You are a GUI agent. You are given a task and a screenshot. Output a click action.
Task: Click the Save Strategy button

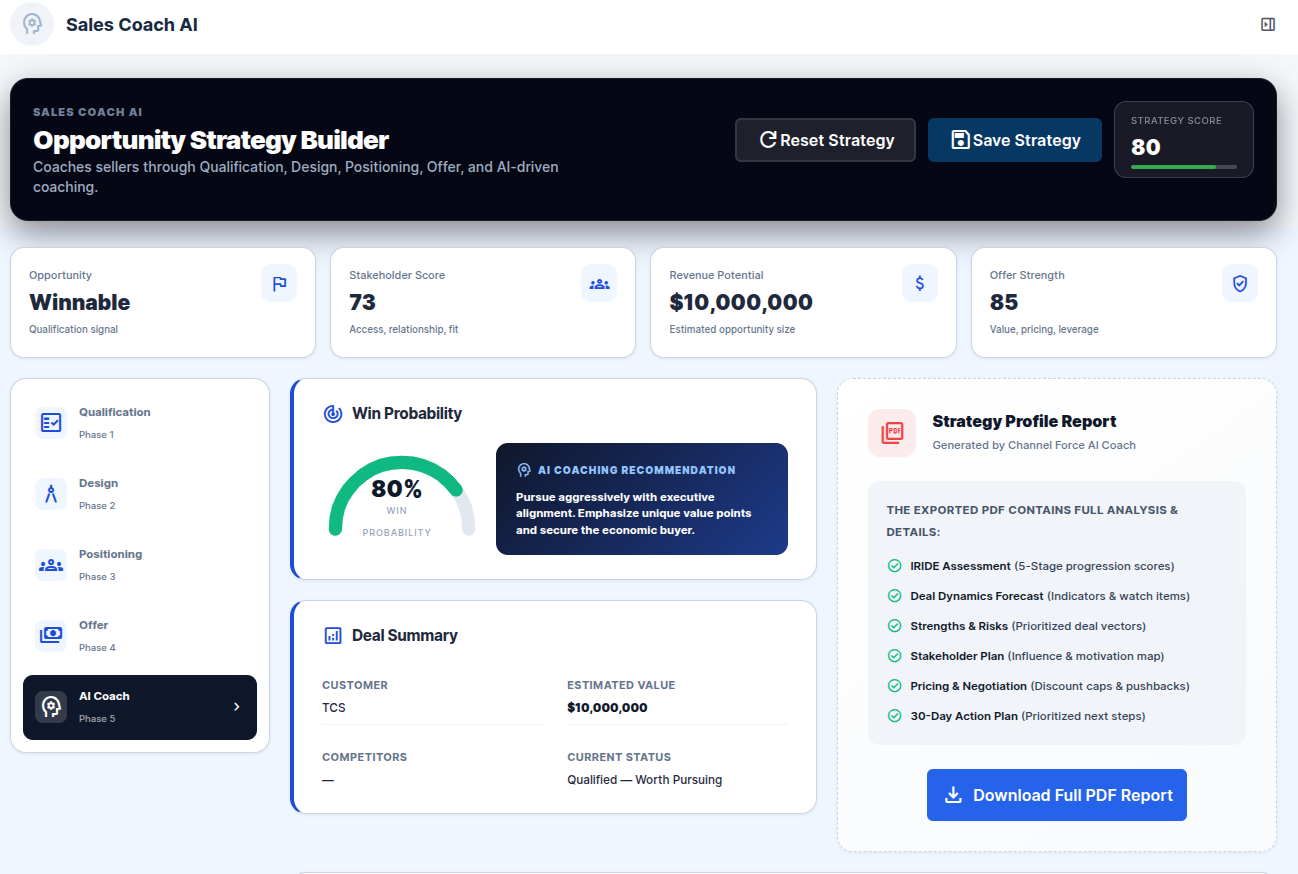coord(1015,140)
